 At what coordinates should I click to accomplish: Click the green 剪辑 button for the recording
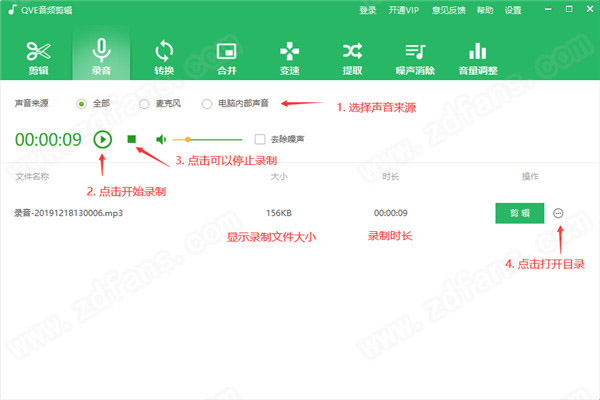(520, 213)
